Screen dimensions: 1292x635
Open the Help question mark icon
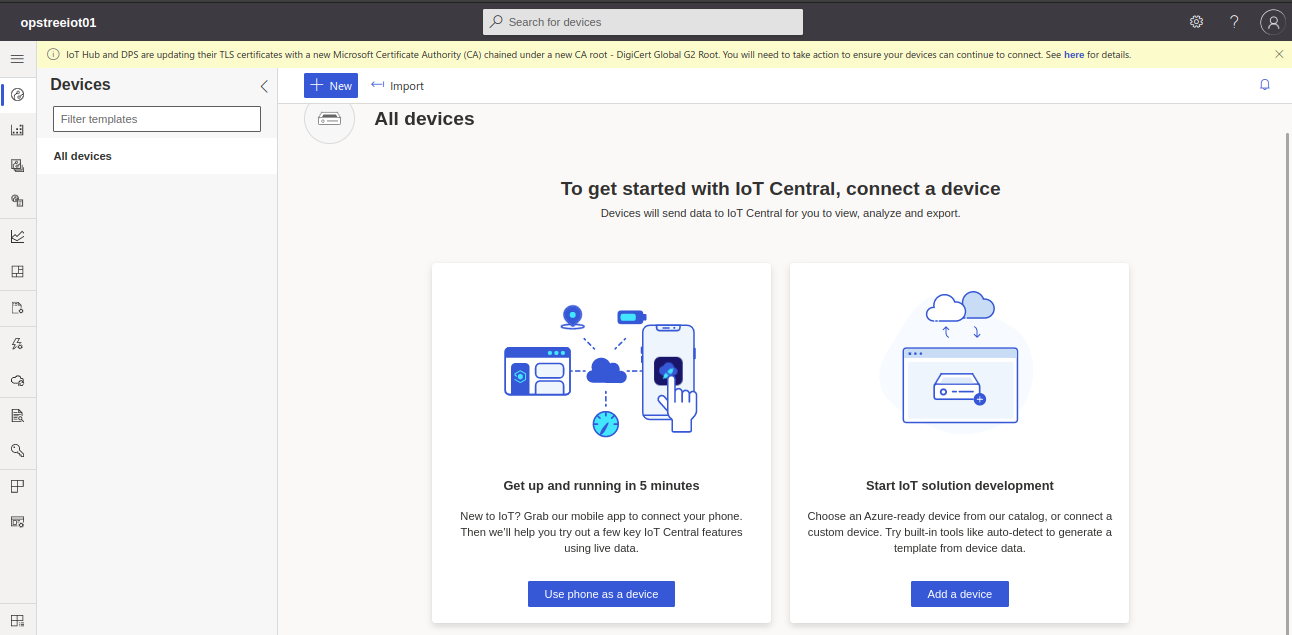[x=1234, y=22]
